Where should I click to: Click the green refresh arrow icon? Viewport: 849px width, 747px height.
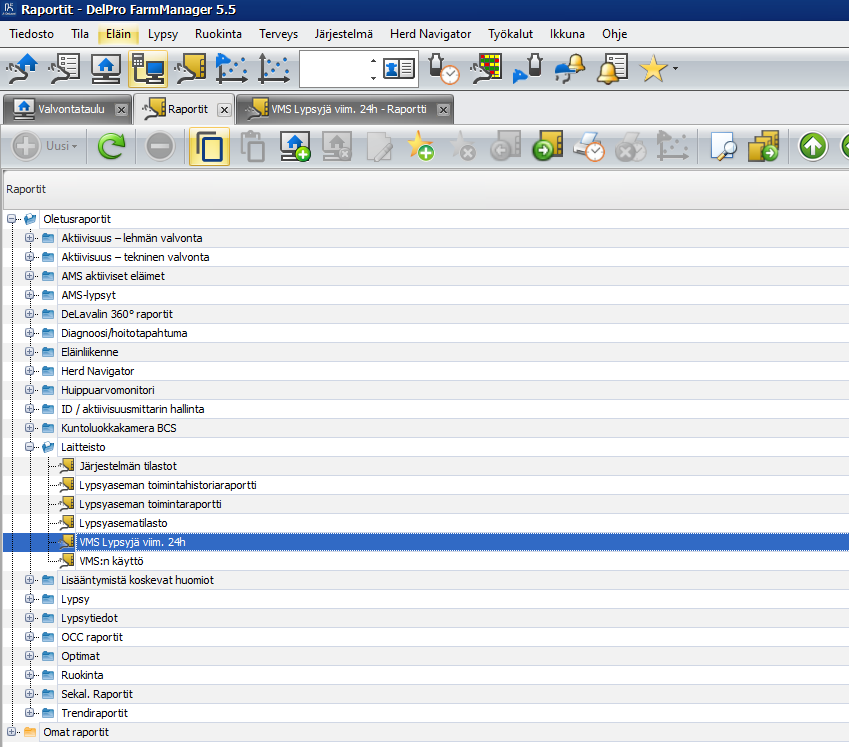click(x=111, y=146)
